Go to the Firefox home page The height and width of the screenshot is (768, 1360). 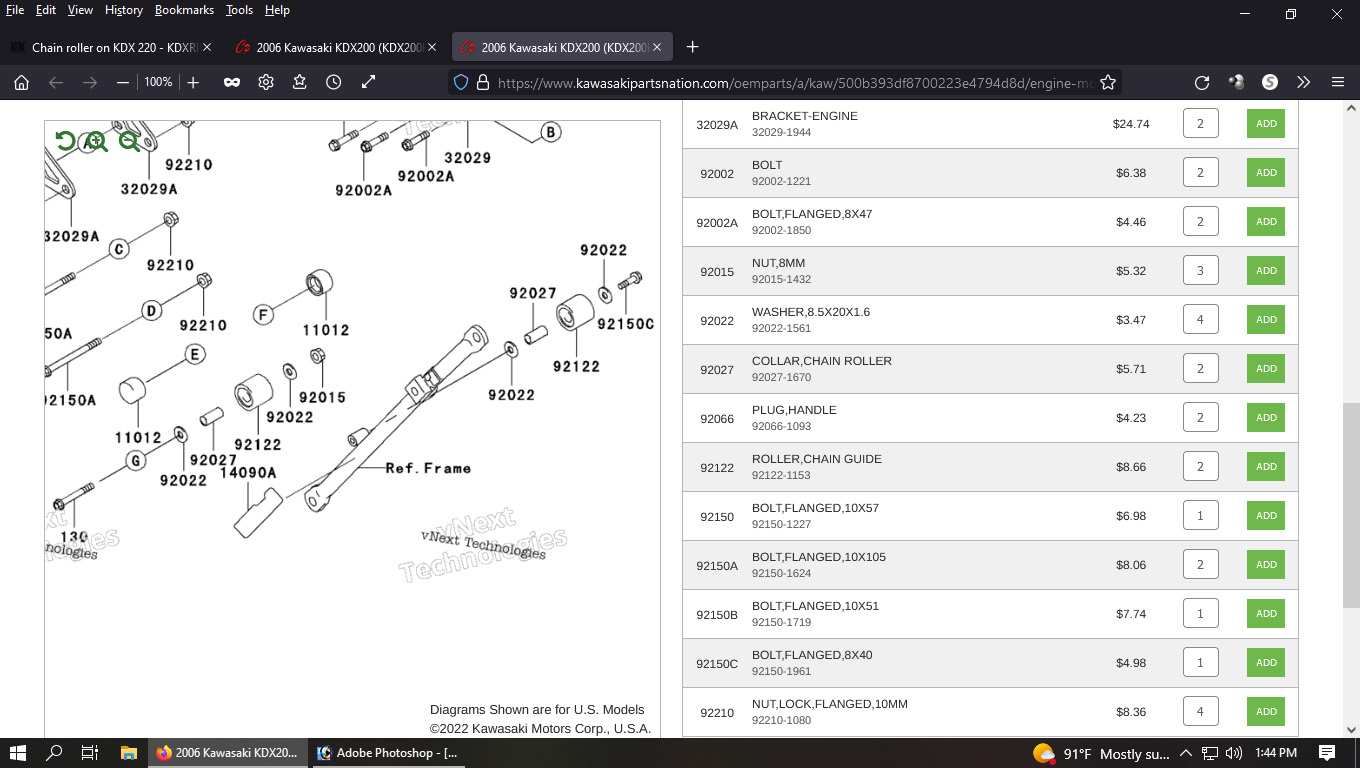click(21, 83)
